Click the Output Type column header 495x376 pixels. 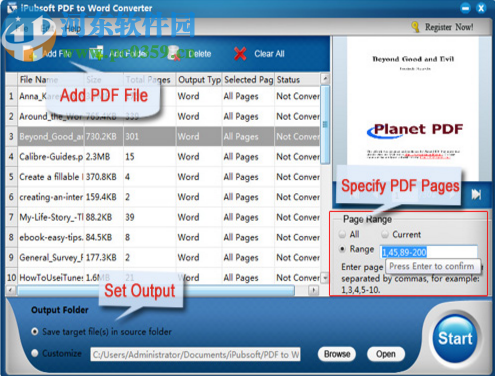pos(199,80)
